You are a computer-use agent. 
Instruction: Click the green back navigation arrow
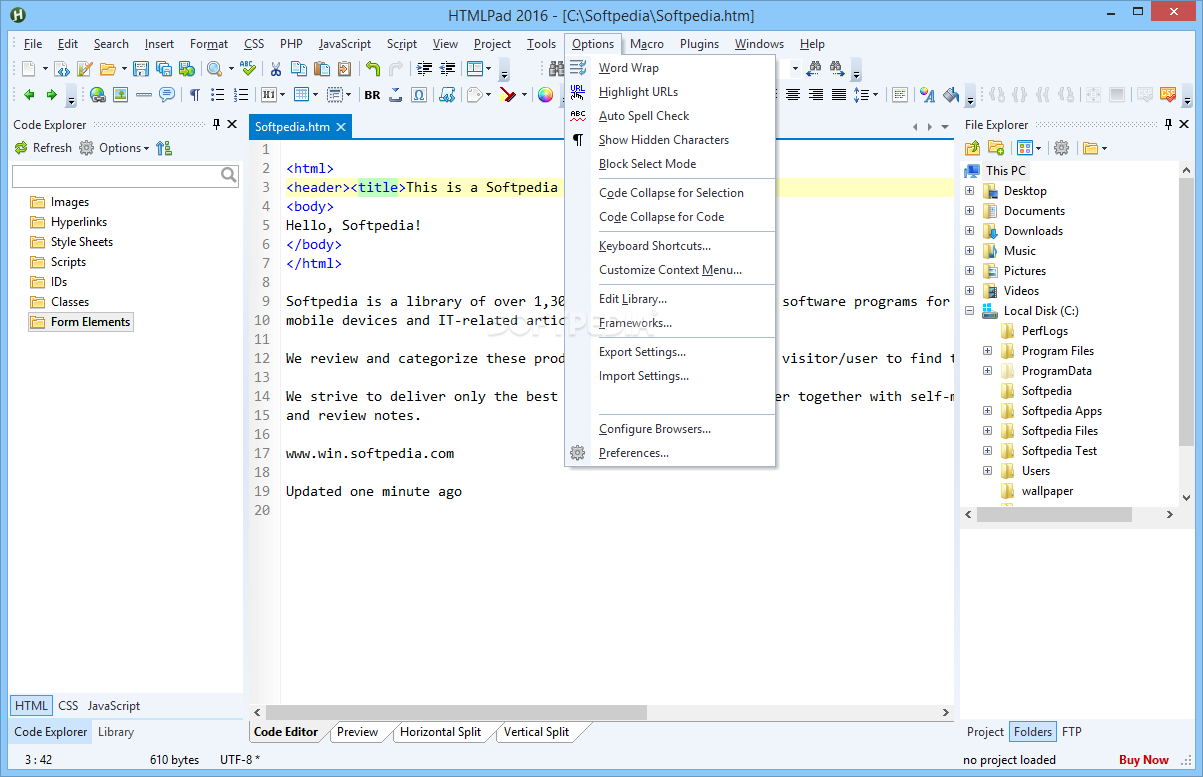coord(29,95)
